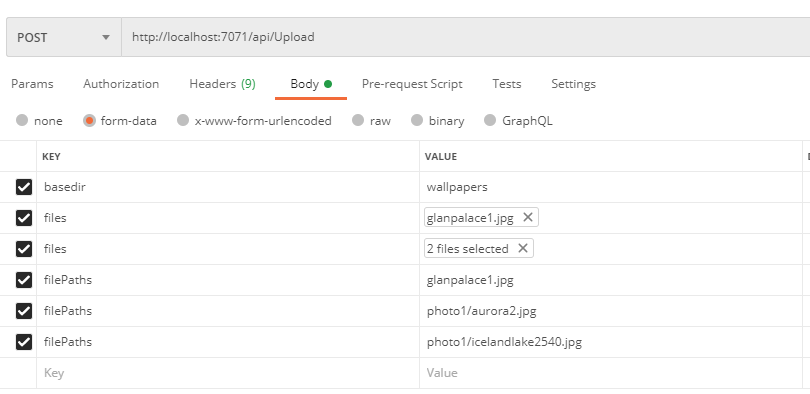
Task: Open the Authorization tab
Action: coord(121,84)
